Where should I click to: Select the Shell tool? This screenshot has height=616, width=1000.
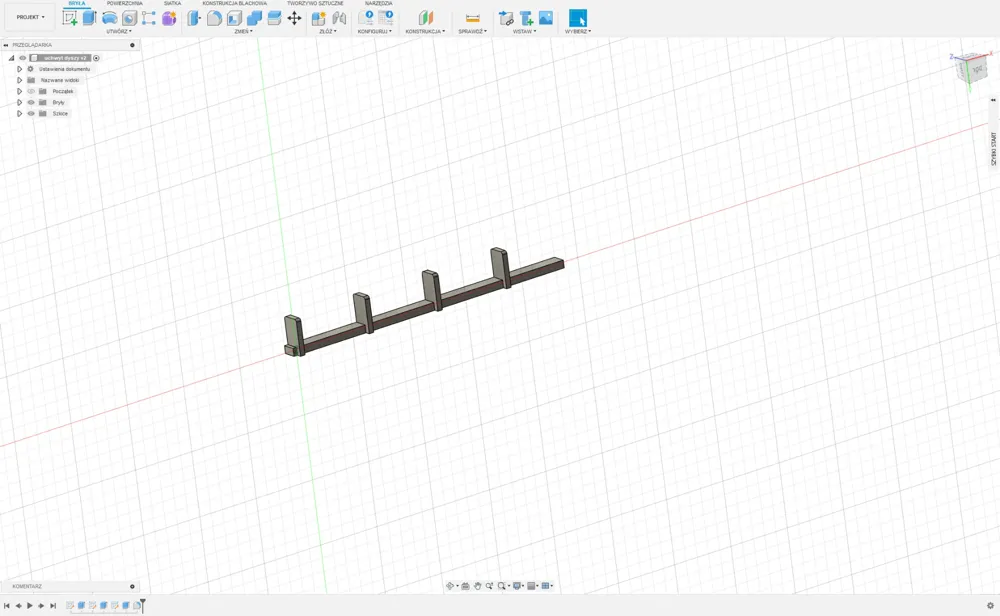coord(234,18)
